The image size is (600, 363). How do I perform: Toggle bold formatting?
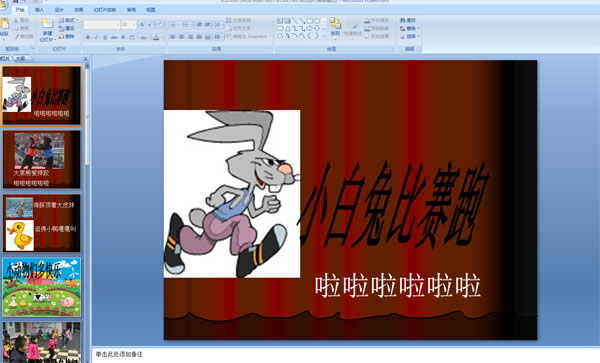point(88,37)
